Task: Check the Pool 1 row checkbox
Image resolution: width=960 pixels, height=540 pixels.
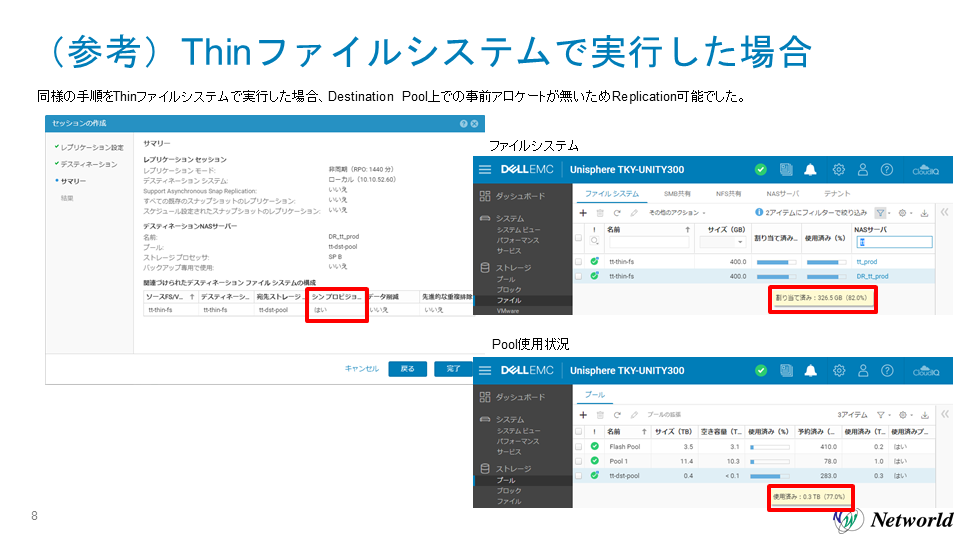Action: click(x=579, y=461)
